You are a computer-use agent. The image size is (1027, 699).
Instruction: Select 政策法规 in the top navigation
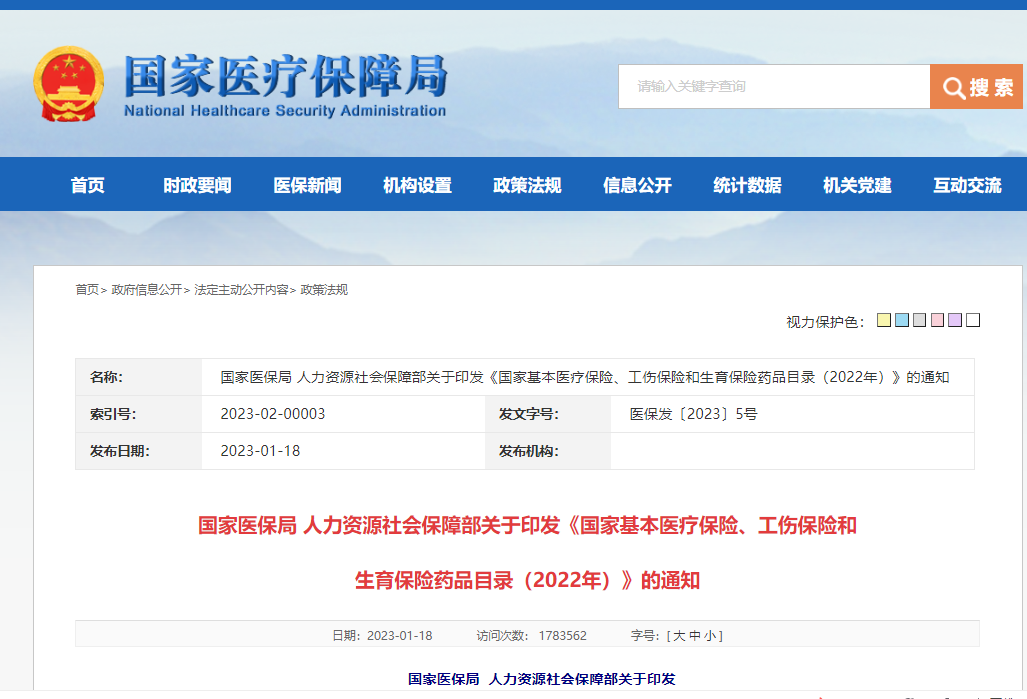[x=527, y=185]
